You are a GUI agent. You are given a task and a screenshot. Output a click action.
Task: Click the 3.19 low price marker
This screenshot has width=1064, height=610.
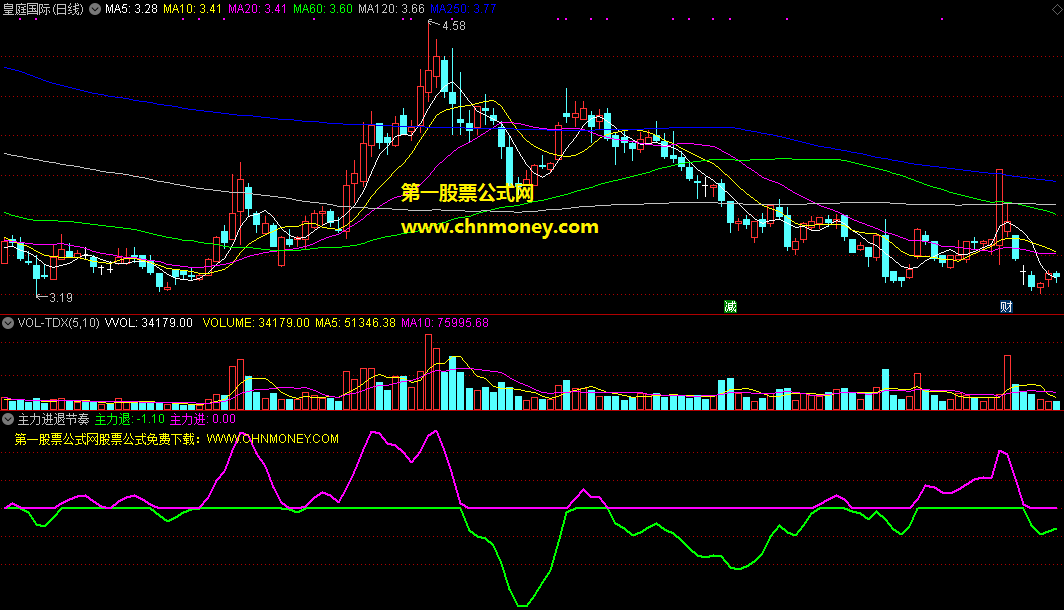tap(60, 298)
